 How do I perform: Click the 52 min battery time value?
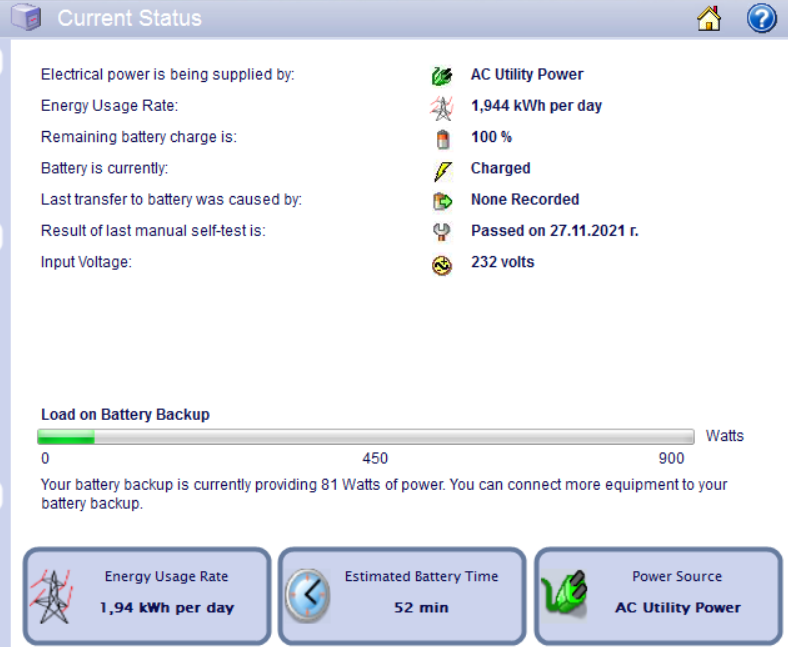pyautogui.click(x=421, y=608)
